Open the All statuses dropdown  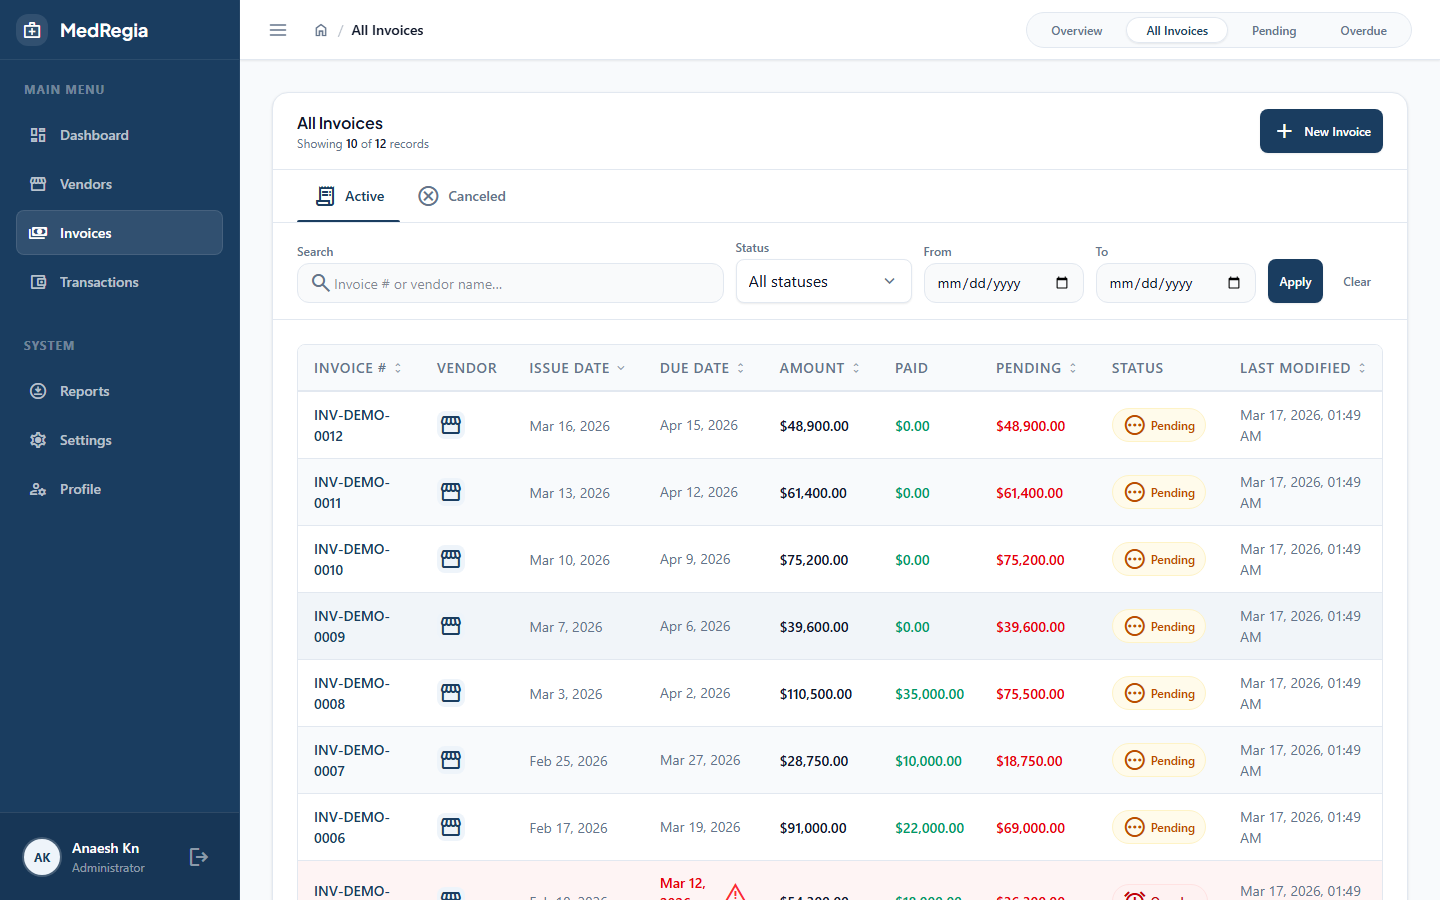pos(823,281)
